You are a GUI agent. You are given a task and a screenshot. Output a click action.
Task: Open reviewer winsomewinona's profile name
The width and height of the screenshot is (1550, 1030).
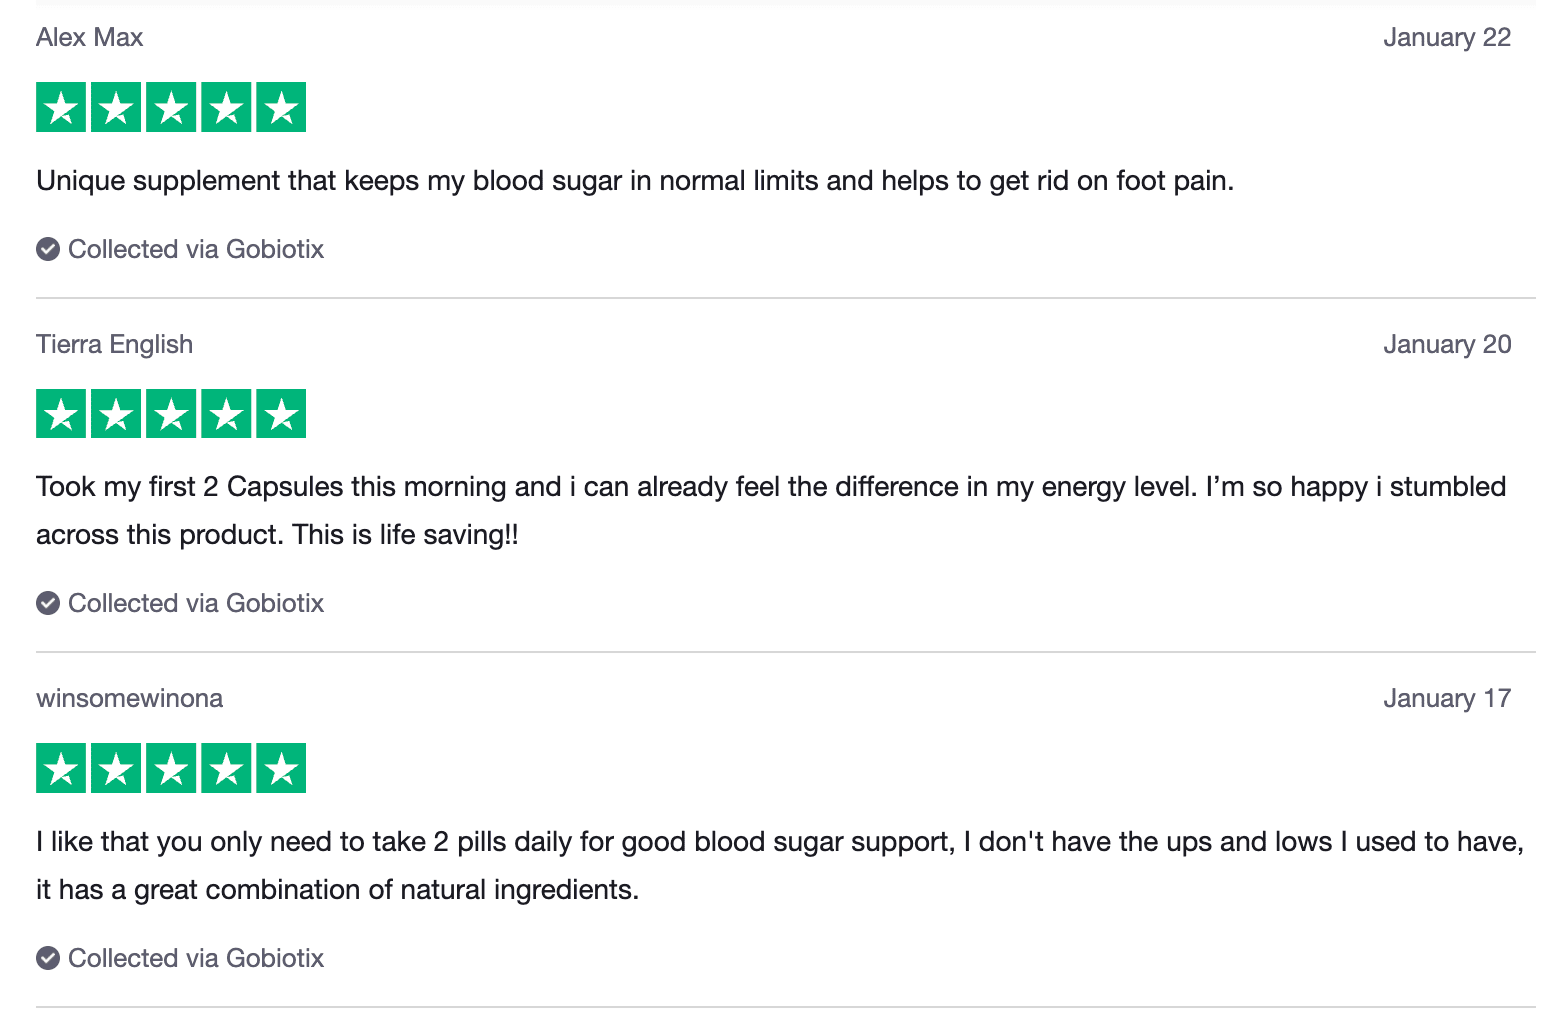pyautogui.click(x=130, y=698)
